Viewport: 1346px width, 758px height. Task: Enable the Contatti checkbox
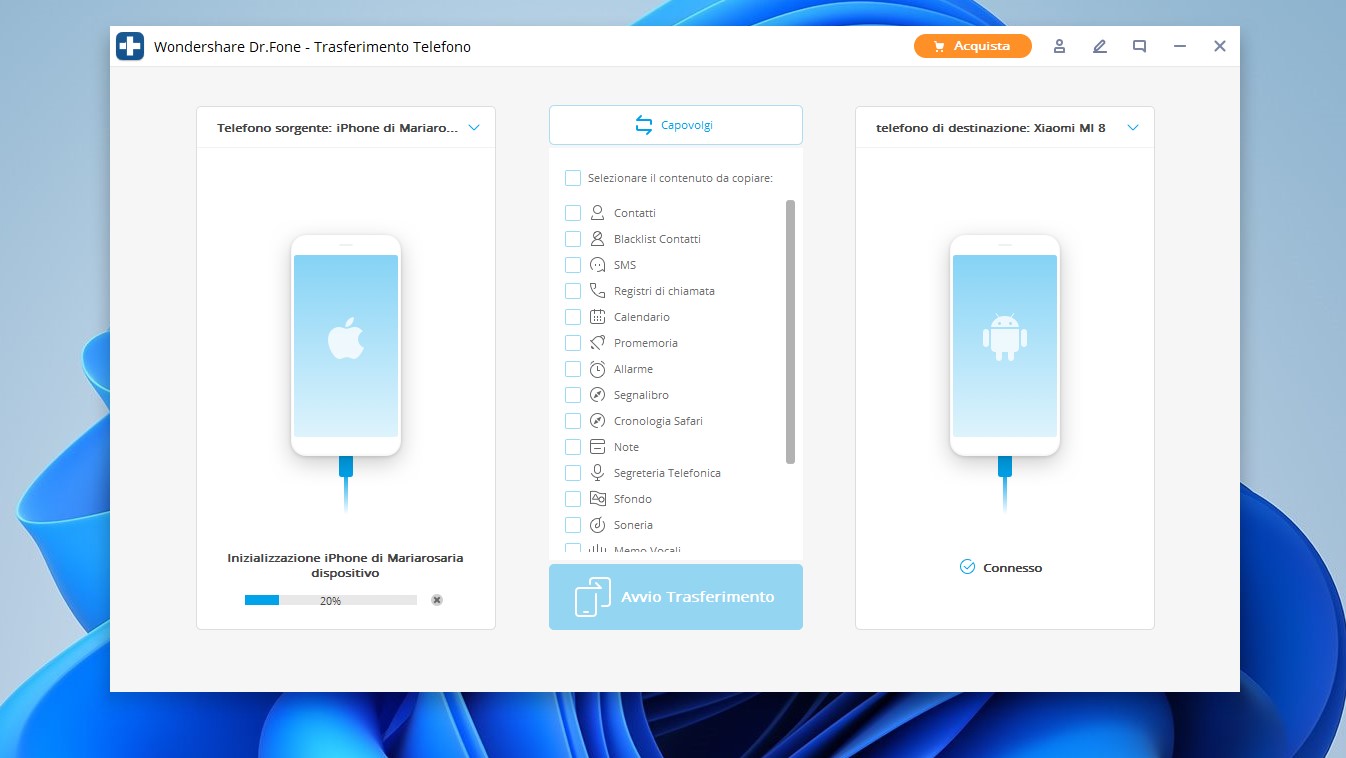click(573, 213)
